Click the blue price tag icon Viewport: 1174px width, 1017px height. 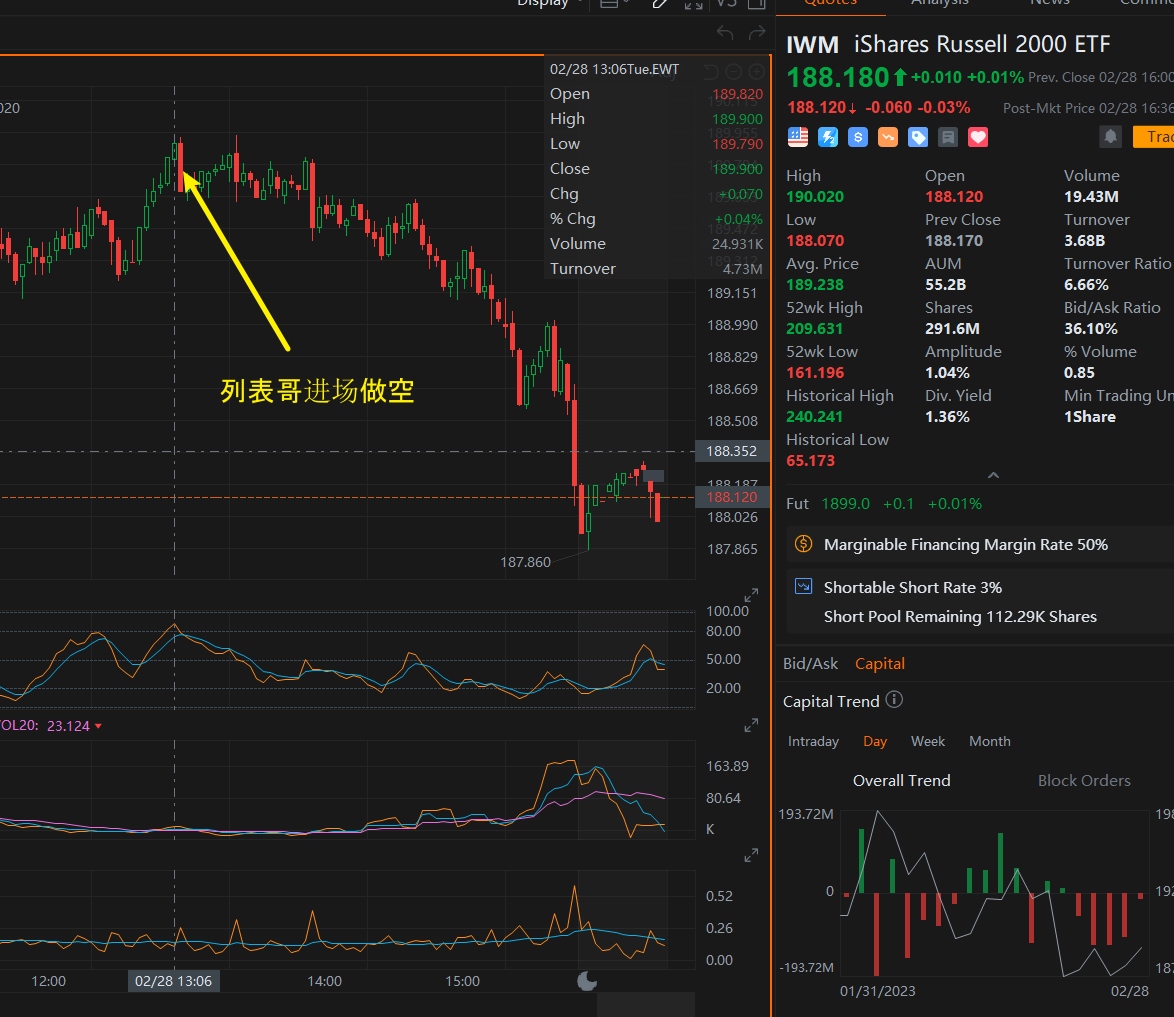pos(918,137)
